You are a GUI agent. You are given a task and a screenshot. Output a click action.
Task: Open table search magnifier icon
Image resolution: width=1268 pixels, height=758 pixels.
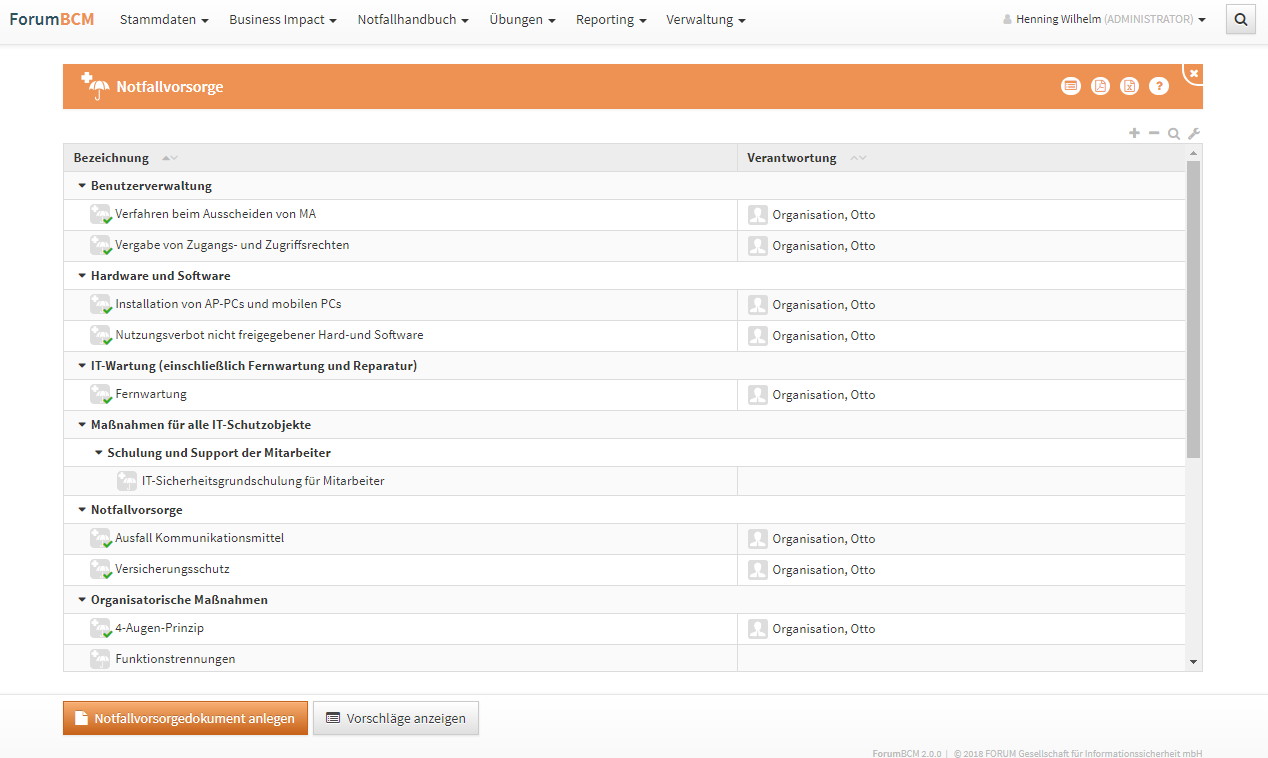(x=1174, y=134)
